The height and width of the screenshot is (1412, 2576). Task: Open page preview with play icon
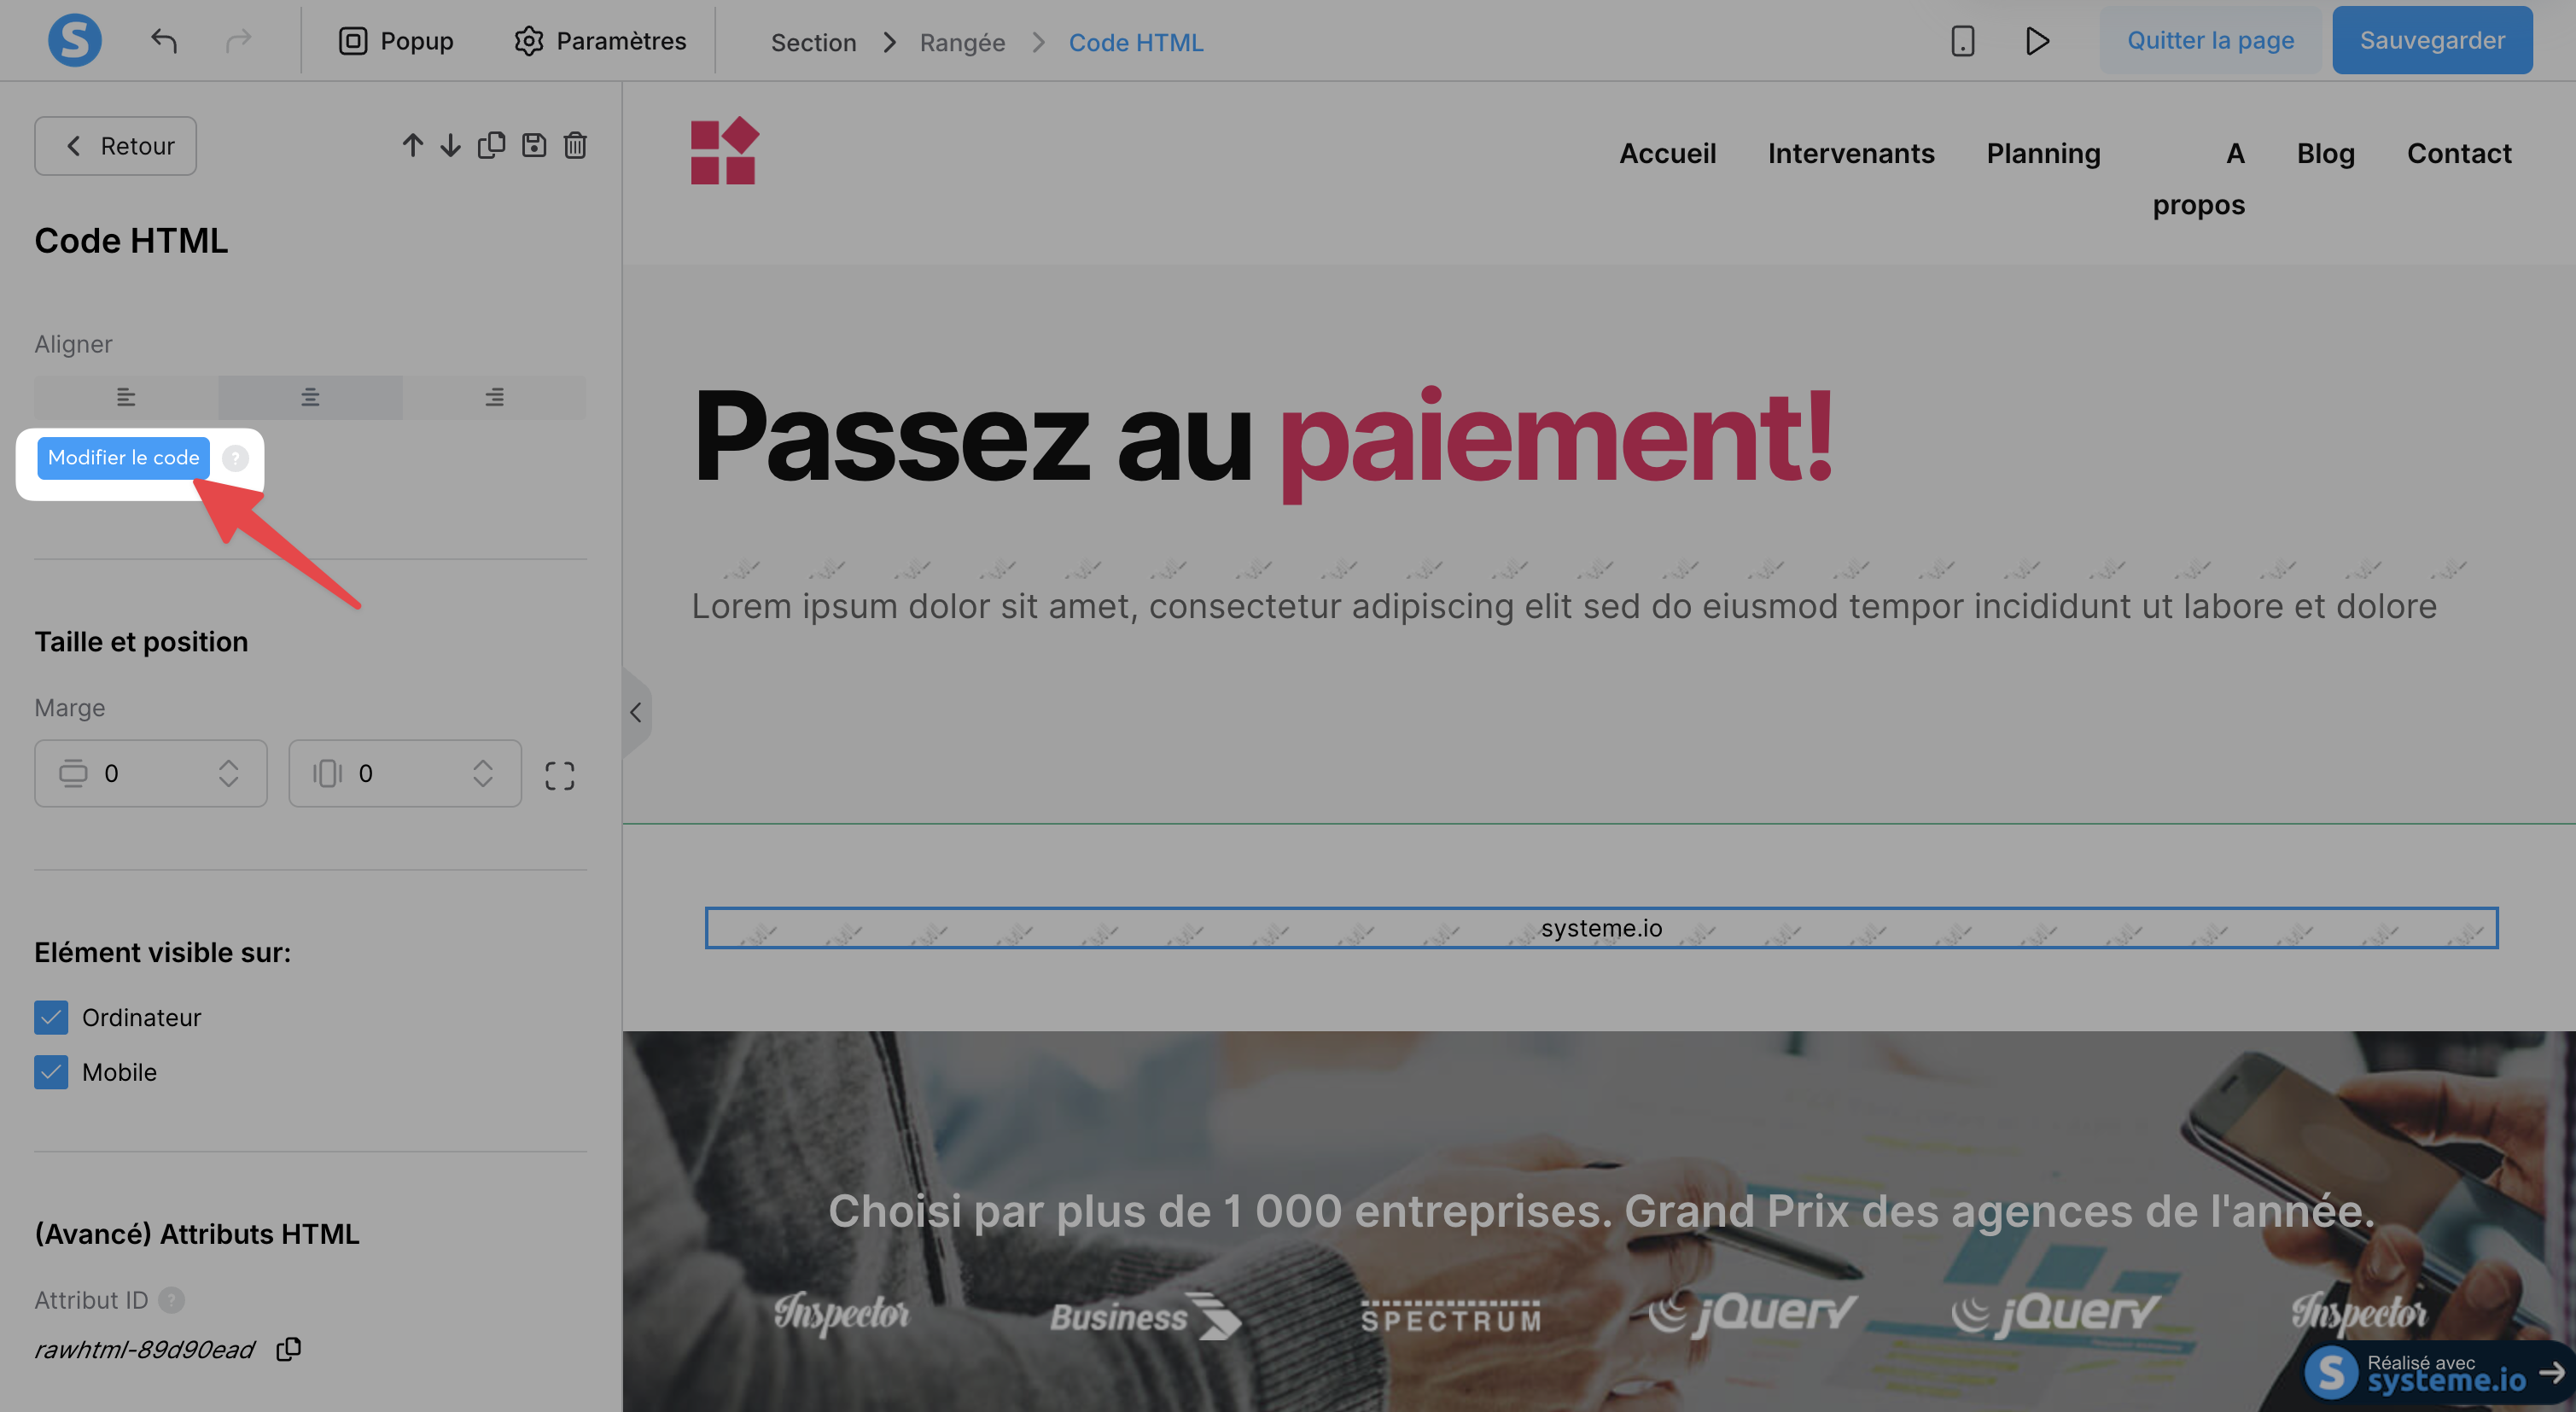point(2037,41)
